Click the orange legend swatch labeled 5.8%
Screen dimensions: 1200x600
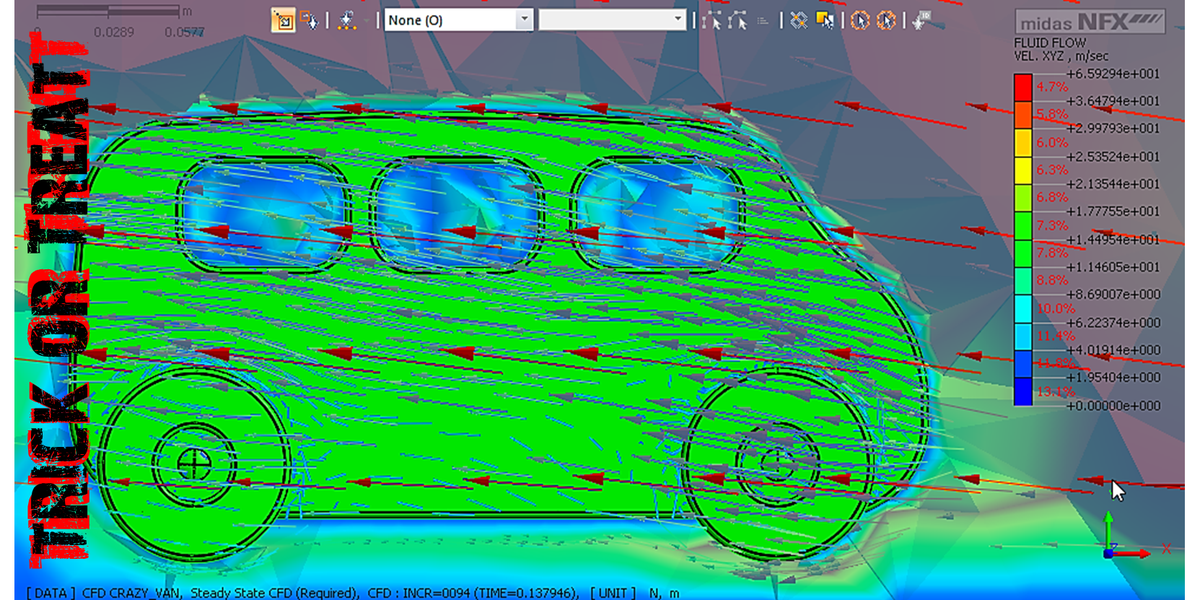tap(1023, 115)
